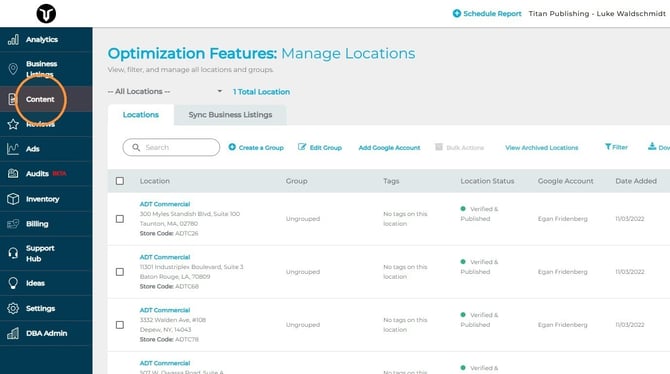Click Ungrouped in the Taunton, MA row
This screenshot has width=670, height=374.
(x=303, y=218)
